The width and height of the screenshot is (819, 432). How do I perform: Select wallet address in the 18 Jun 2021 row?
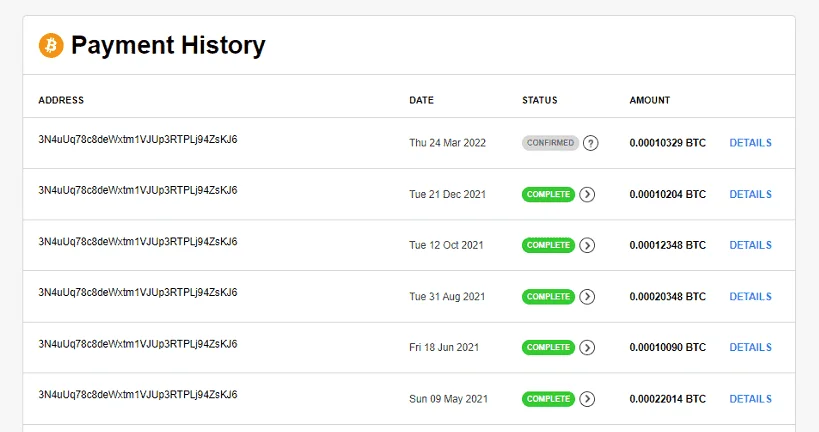pyautogui.click(x=138, y=344)
